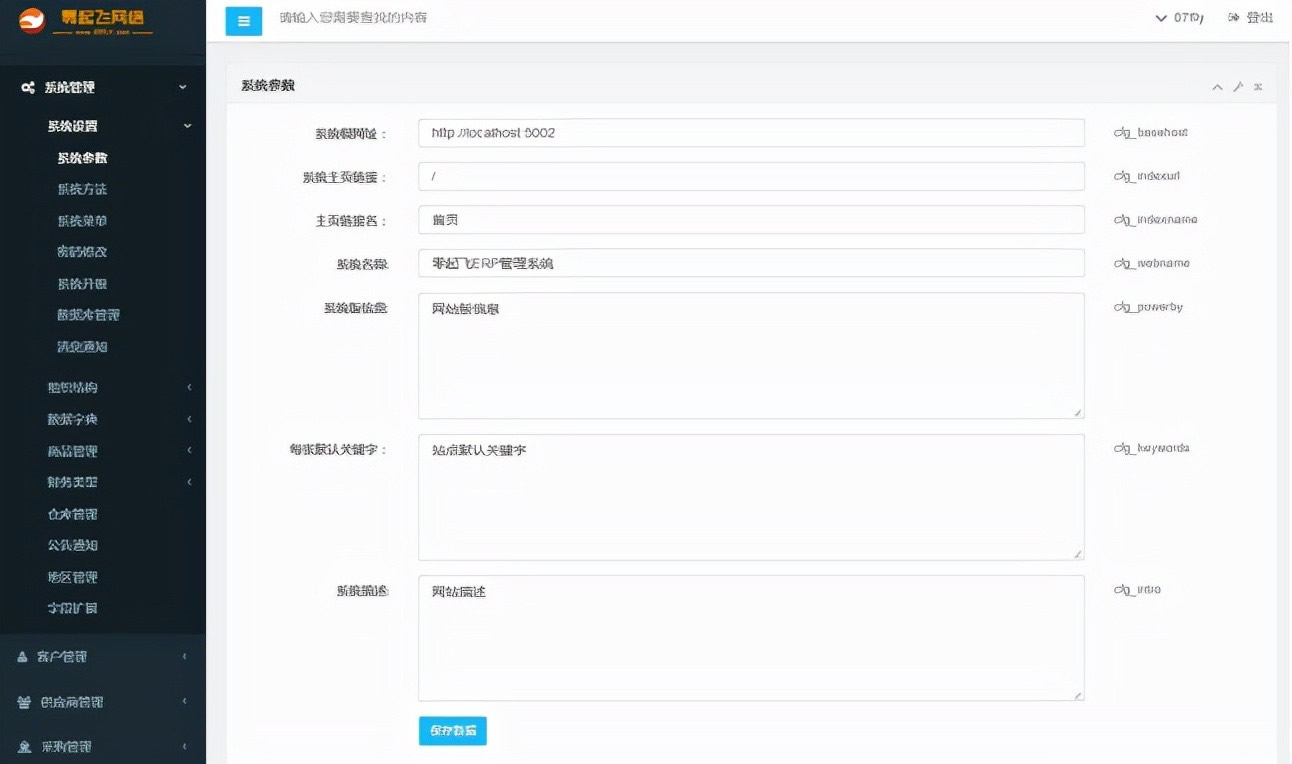Screen dimensions: 1292x764
Task: Expand the 商品管理 submenu arrow
Action: pos(189,451)
